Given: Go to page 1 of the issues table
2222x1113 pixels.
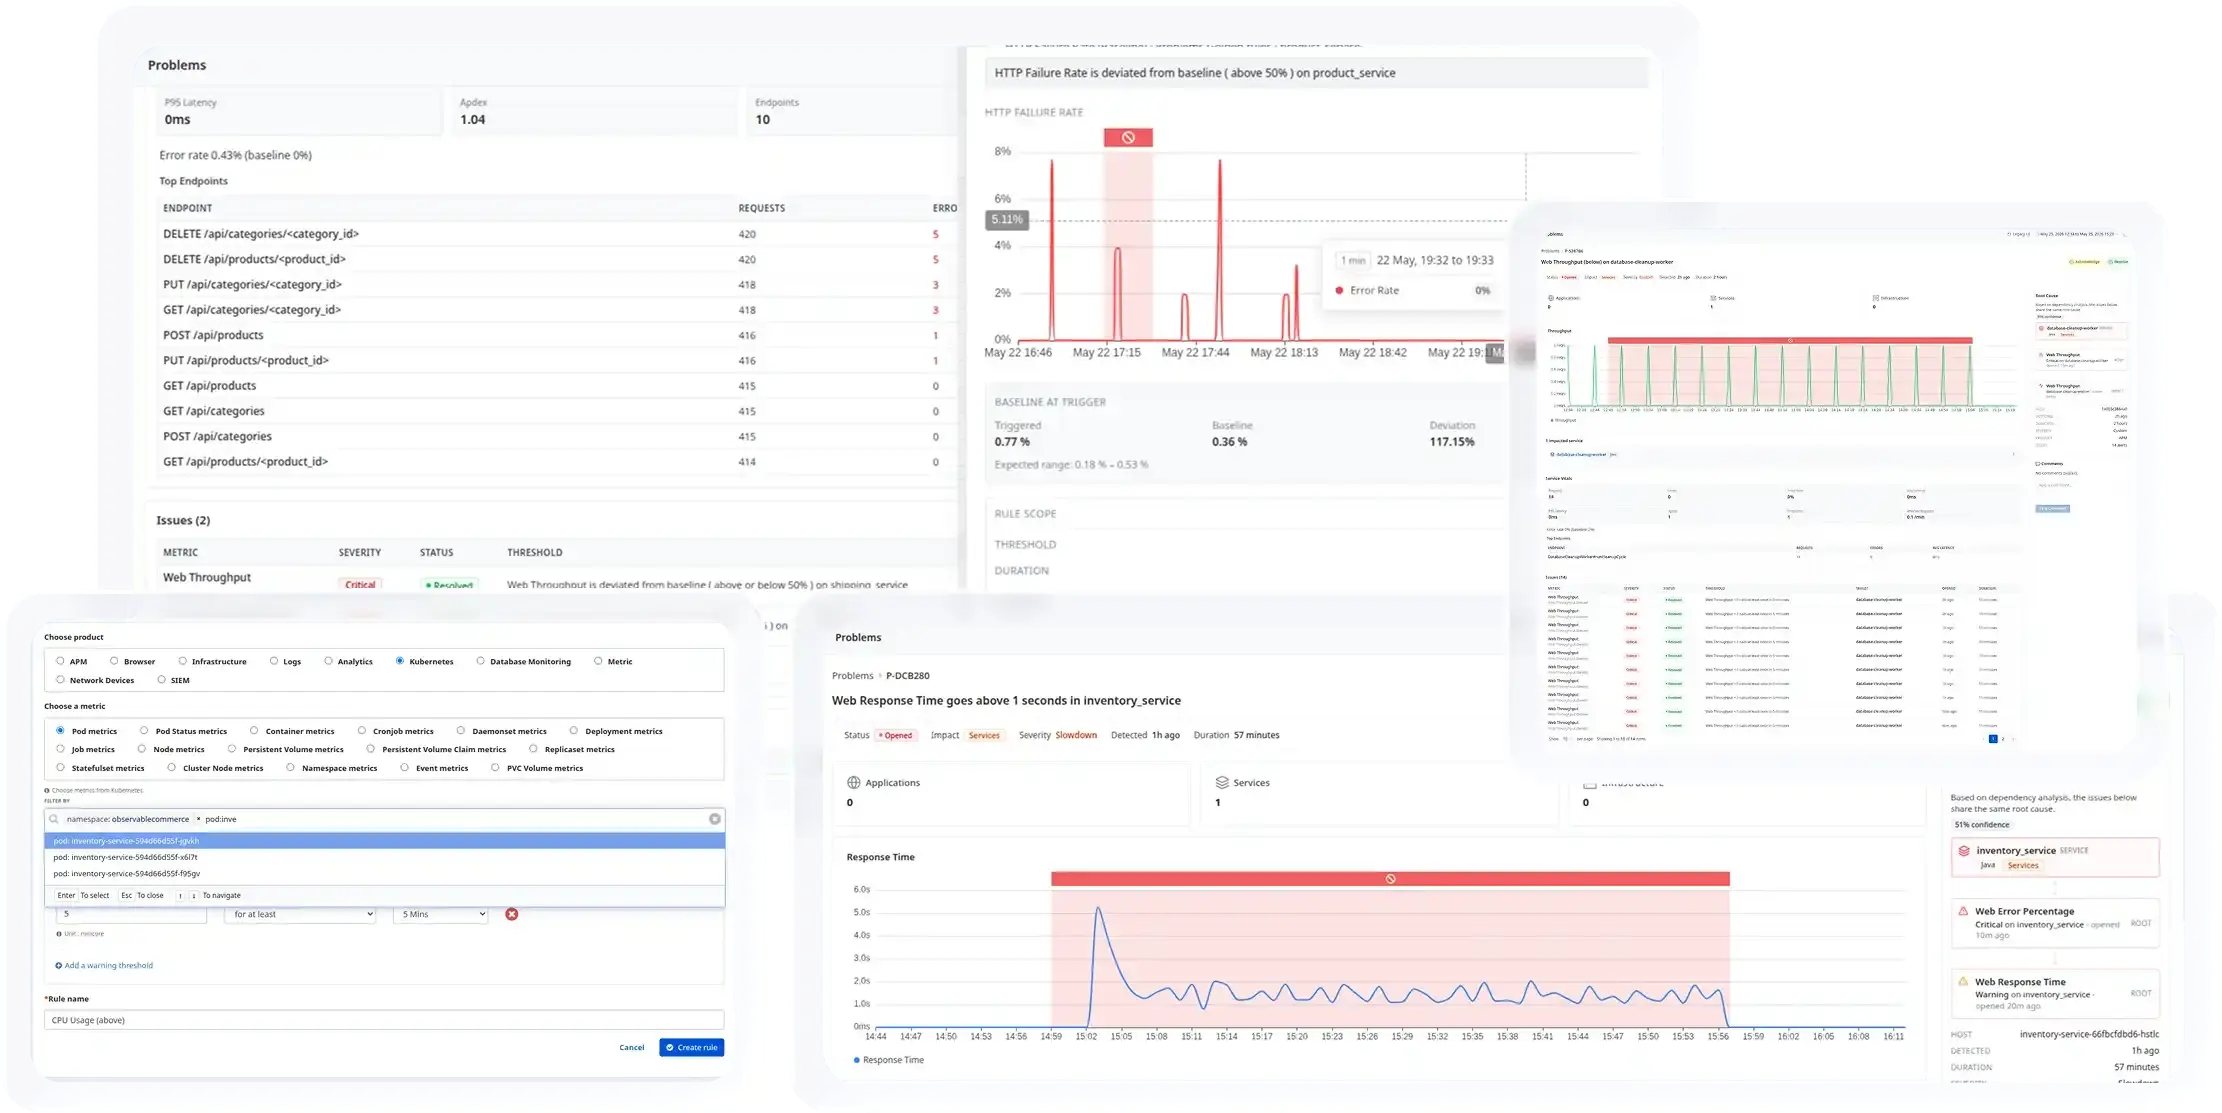Looking at the screenshot, I should [1992, 739].
